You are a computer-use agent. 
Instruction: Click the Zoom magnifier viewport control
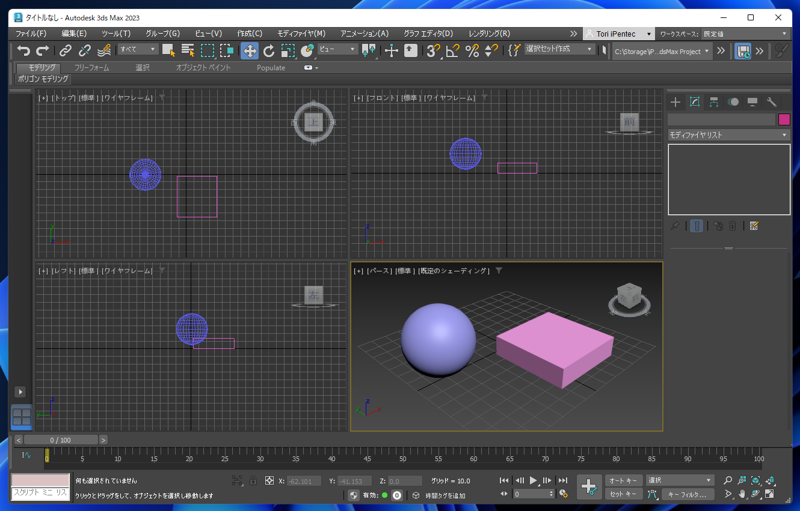[728, 480]
